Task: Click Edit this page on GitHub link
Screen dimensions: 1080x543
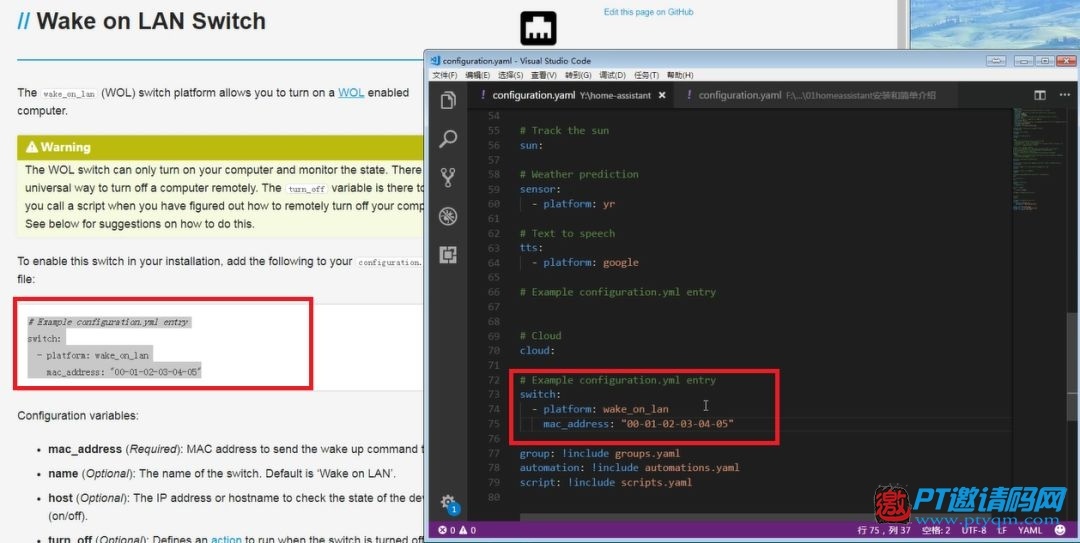Action: (648, 12)
